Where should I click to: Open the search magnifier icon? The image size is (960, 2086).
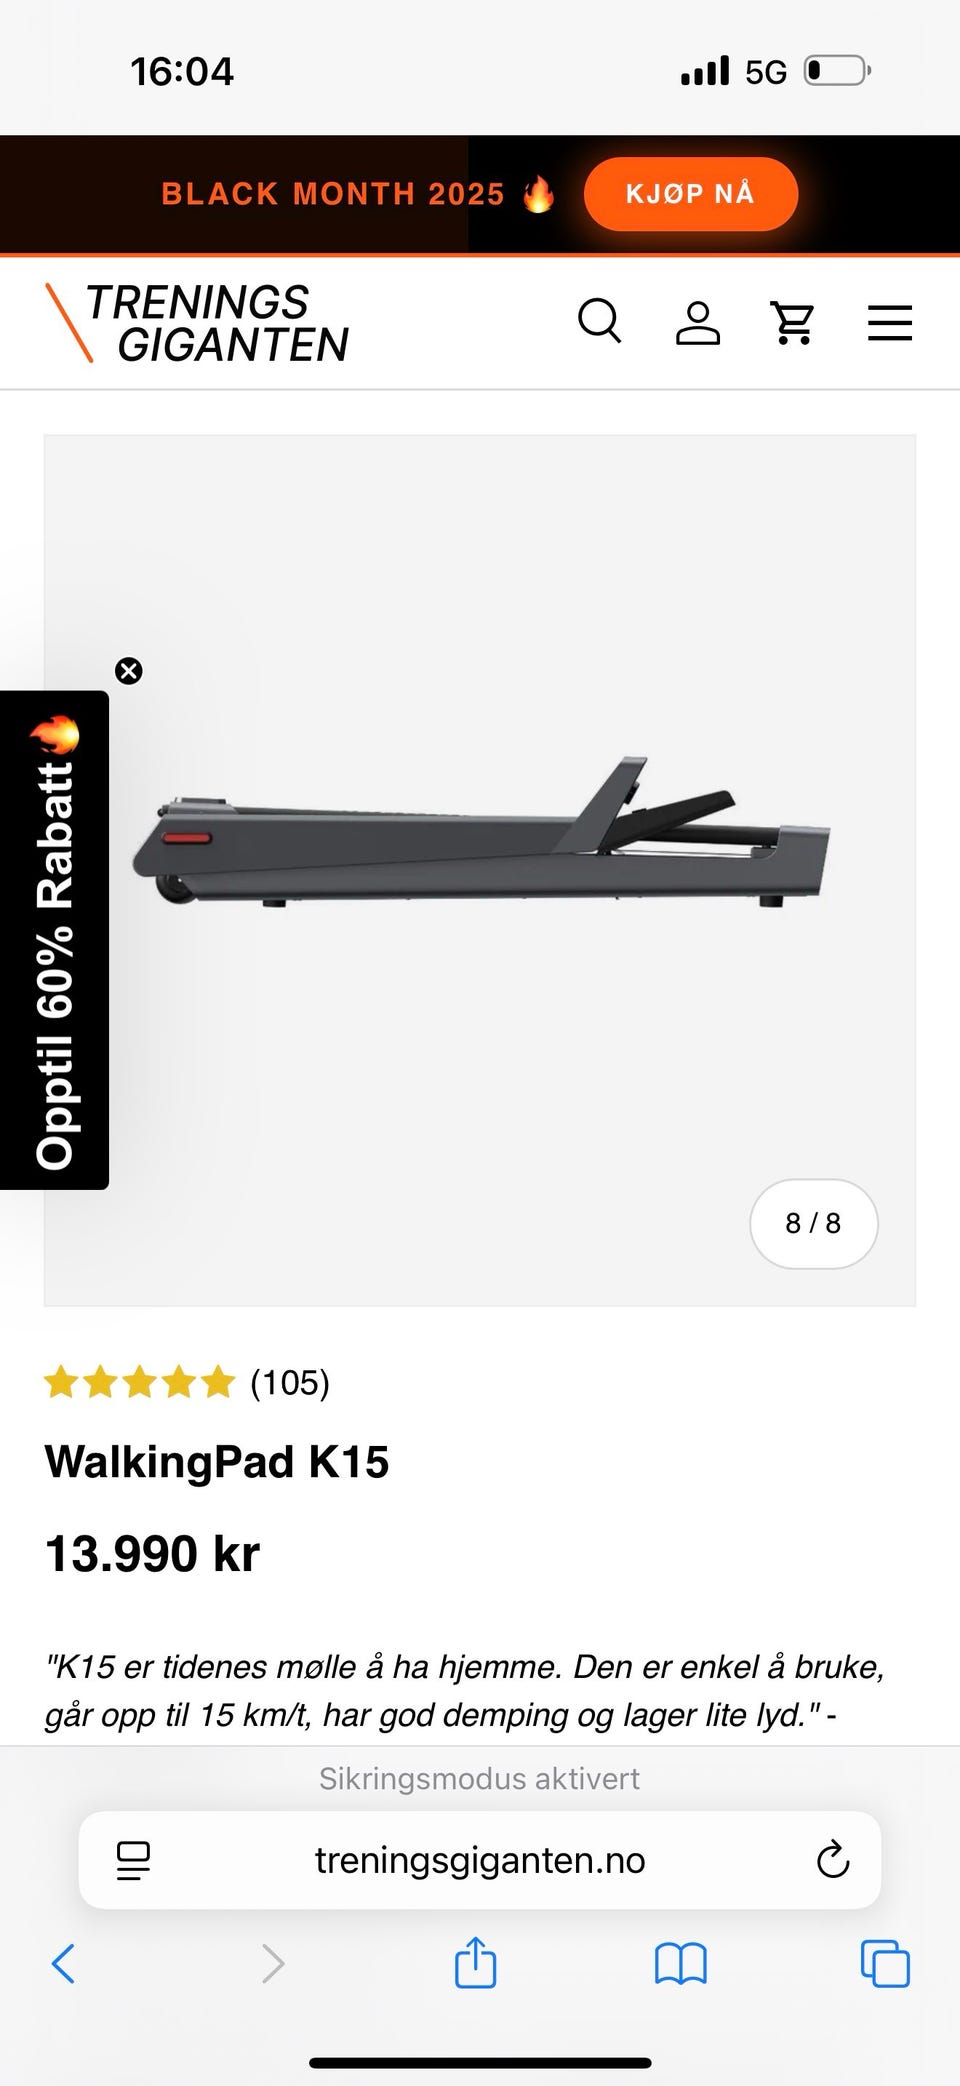pos(600,322)
